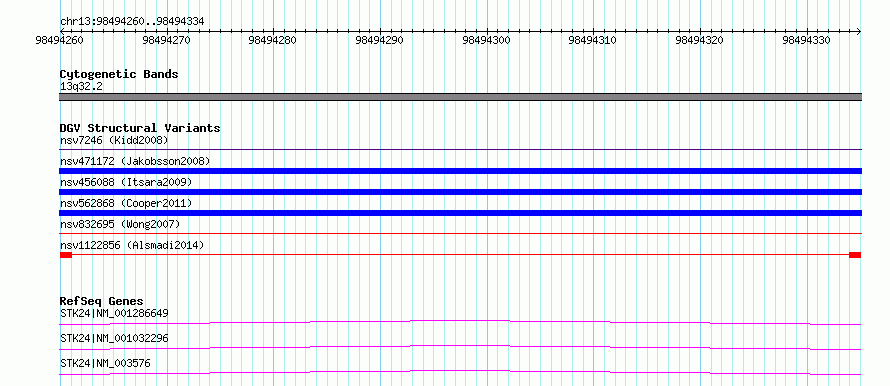Select ruler position 98494290

380,40
